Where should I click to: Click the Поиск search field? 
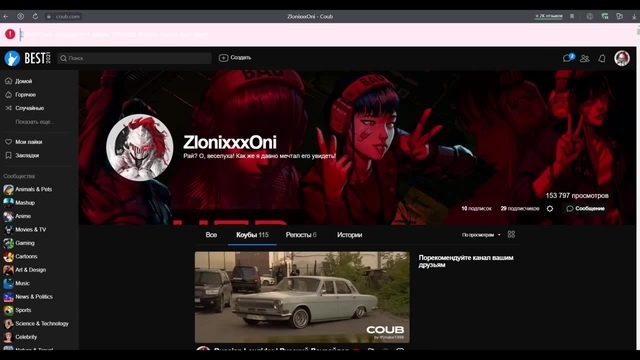coord(134,58)
